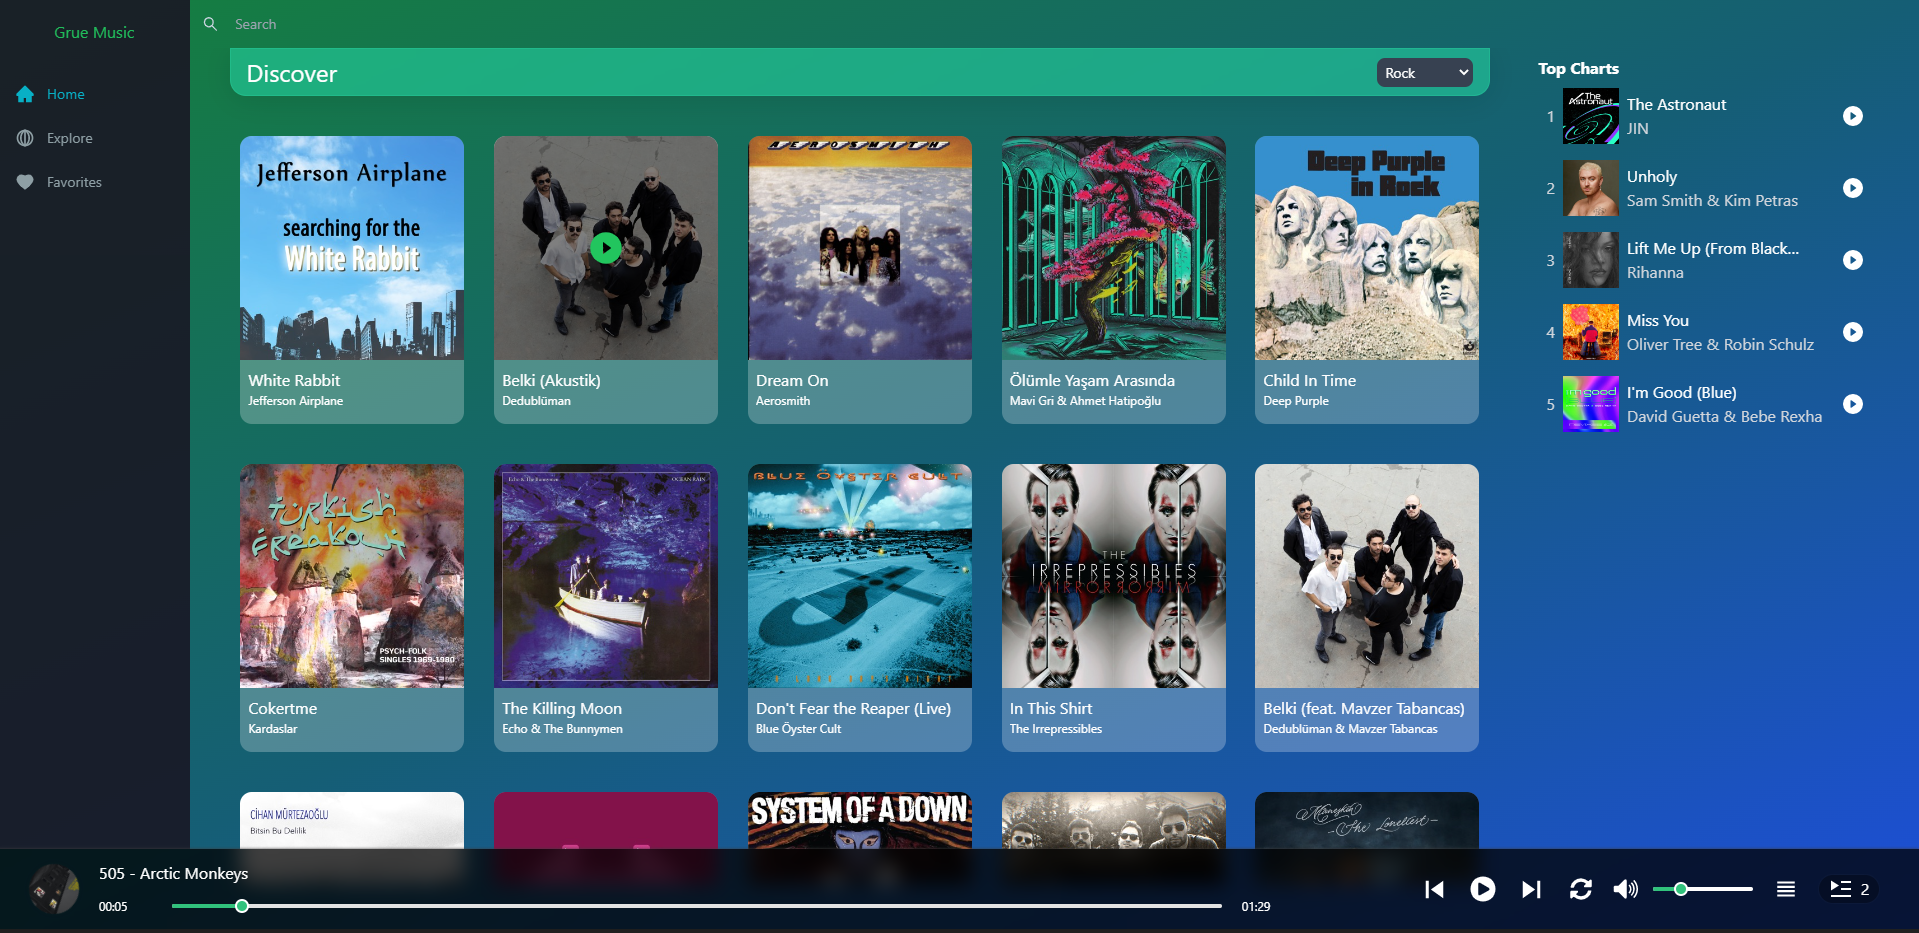
Task: Skip to previous track in player
Action: click(1434, 889)
